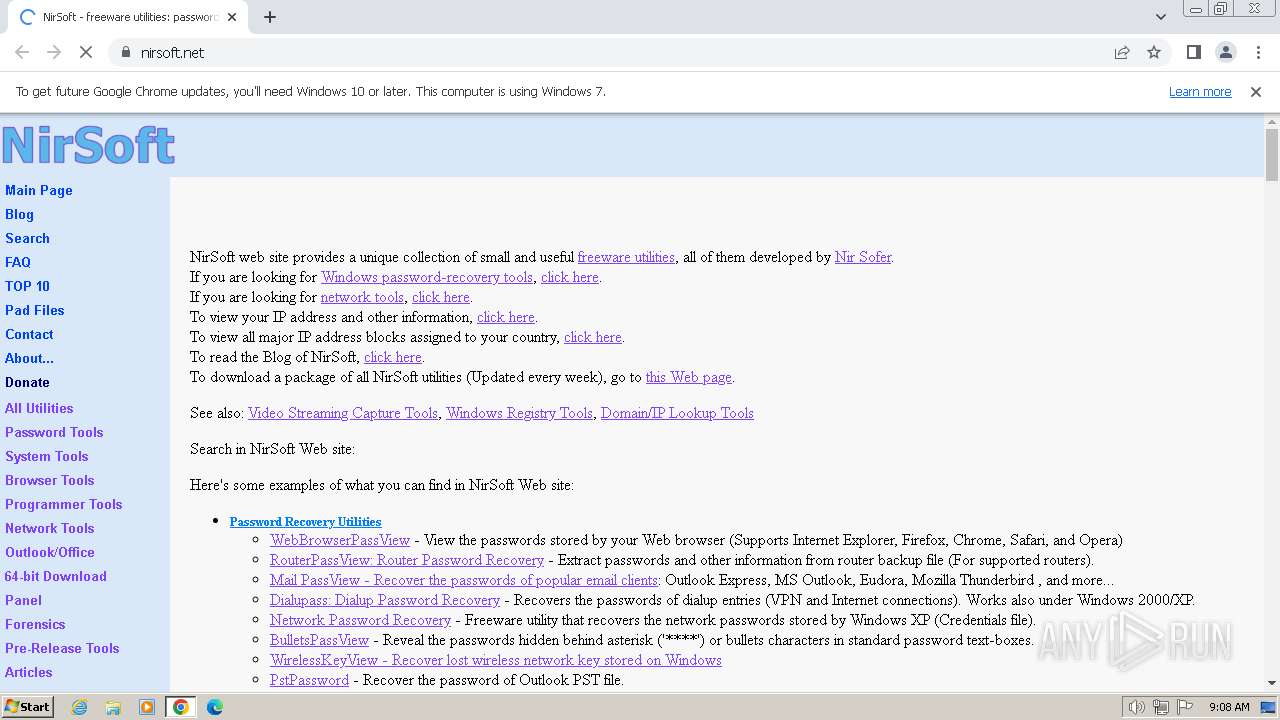The image size is (1280, 720).
Task: Open WebBrowserPassView link
Action: pyautogui.click(x=340, y=540)
